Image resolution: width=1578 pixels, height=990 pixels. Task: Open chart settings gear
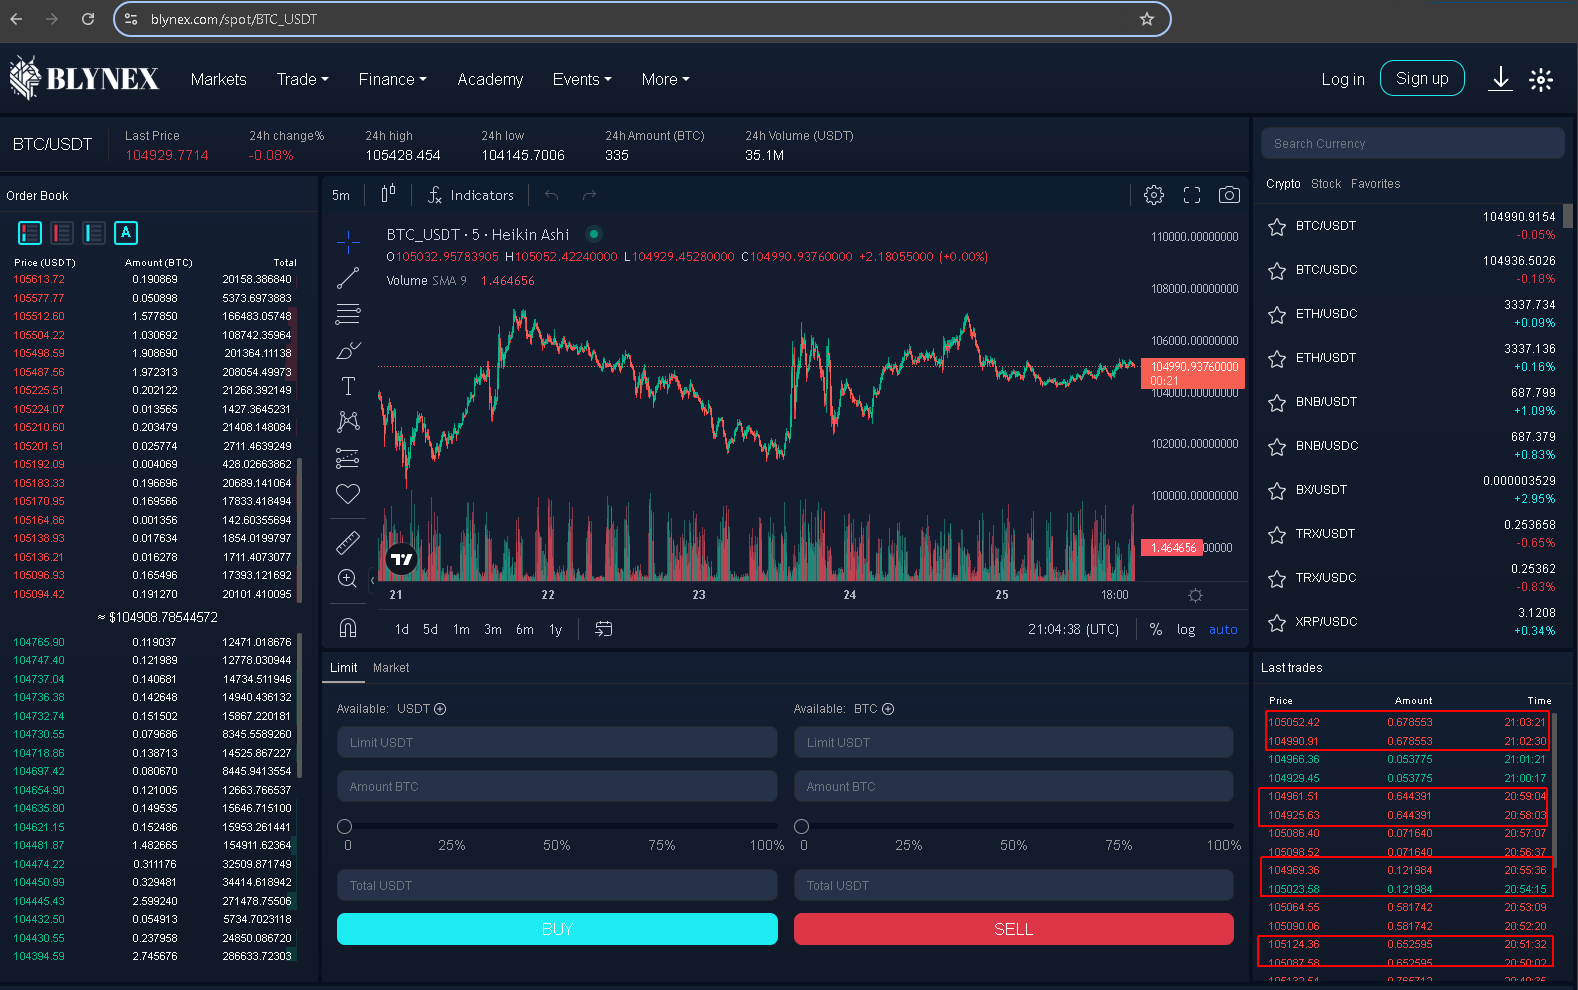(x=1154, y=195)
